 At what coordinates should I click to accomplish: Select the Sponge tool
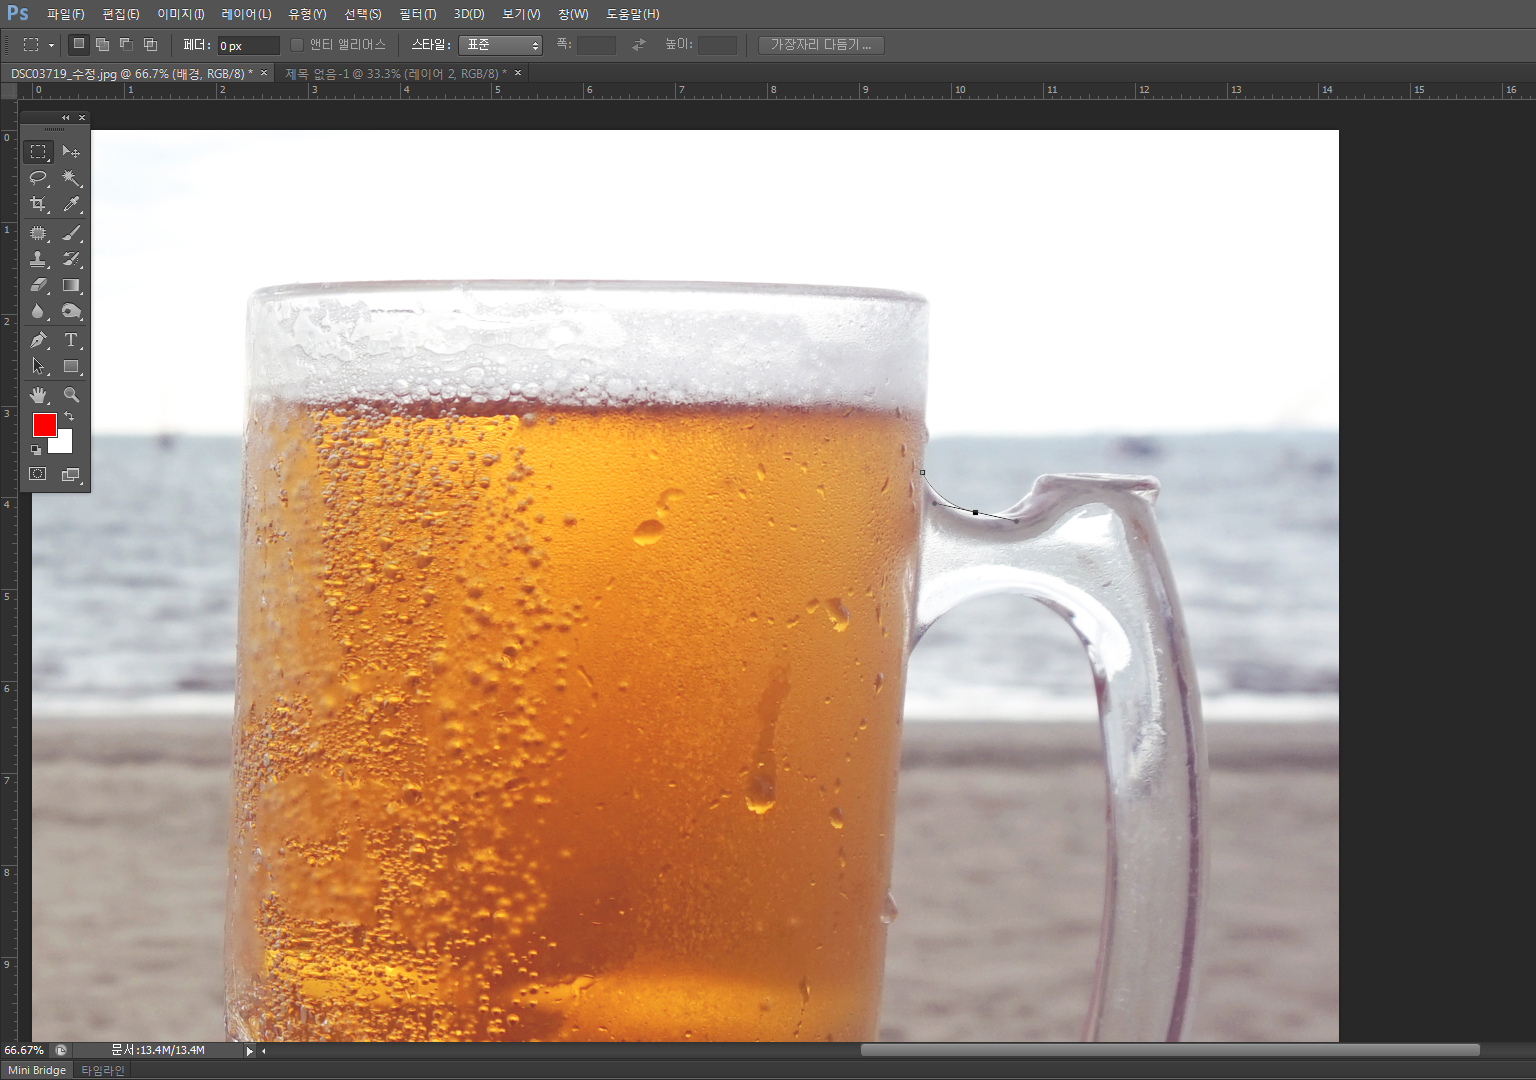71,311
